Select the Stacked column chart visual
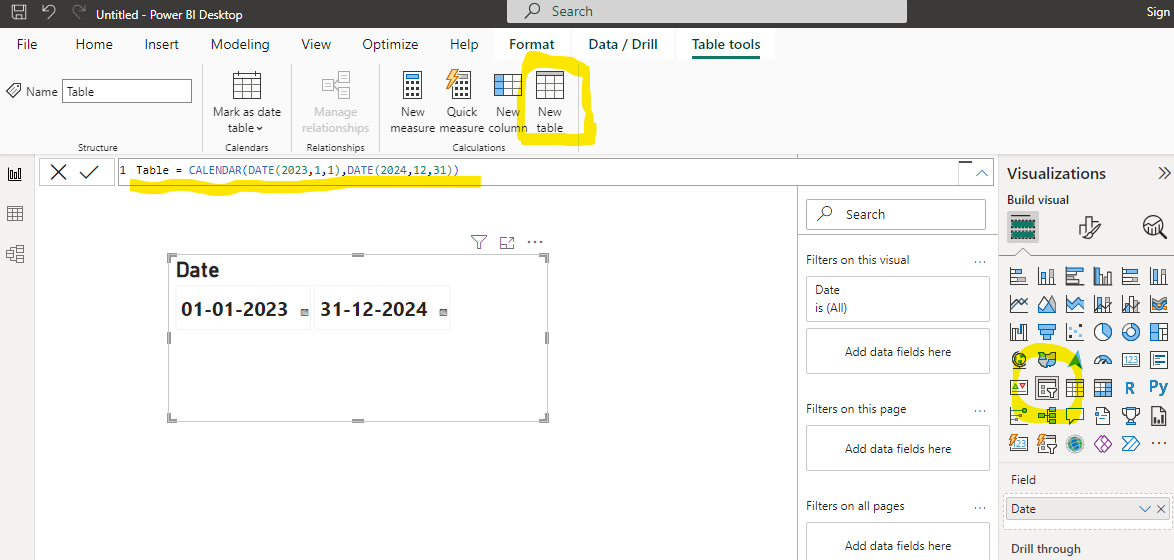 1047,277
